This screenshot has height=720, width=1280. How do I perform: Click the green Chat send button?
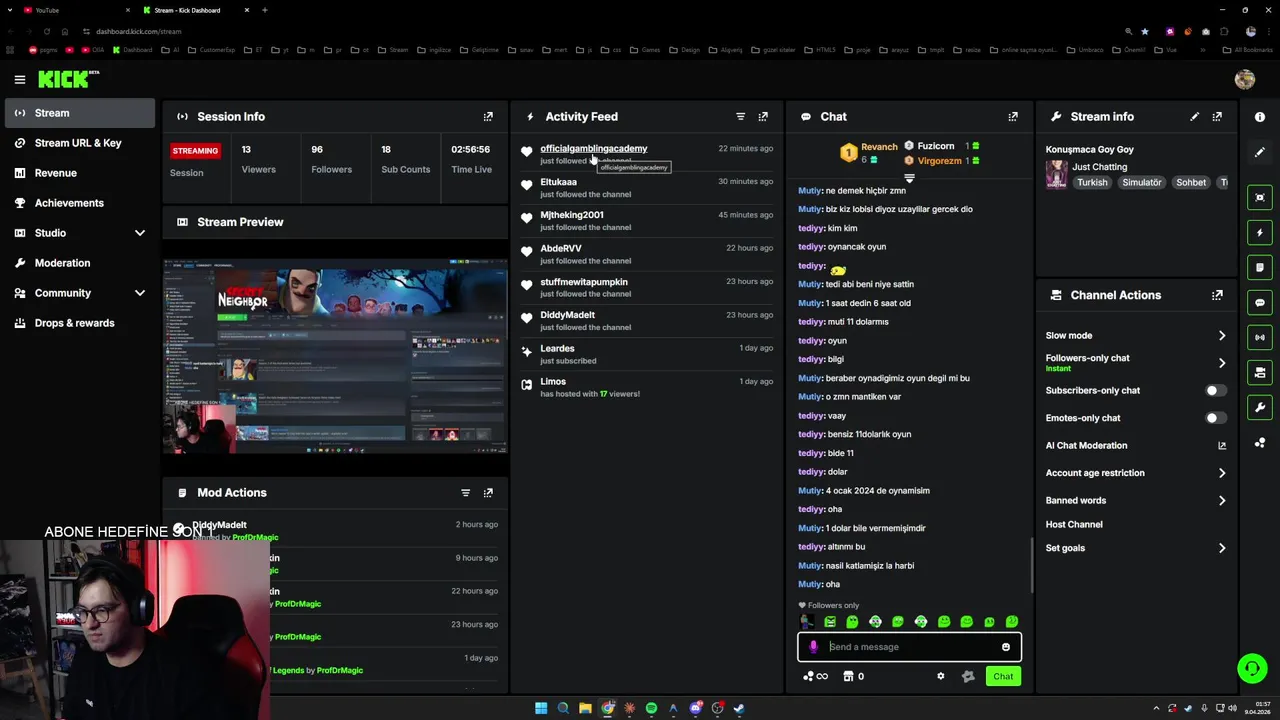pos(1003,676)
